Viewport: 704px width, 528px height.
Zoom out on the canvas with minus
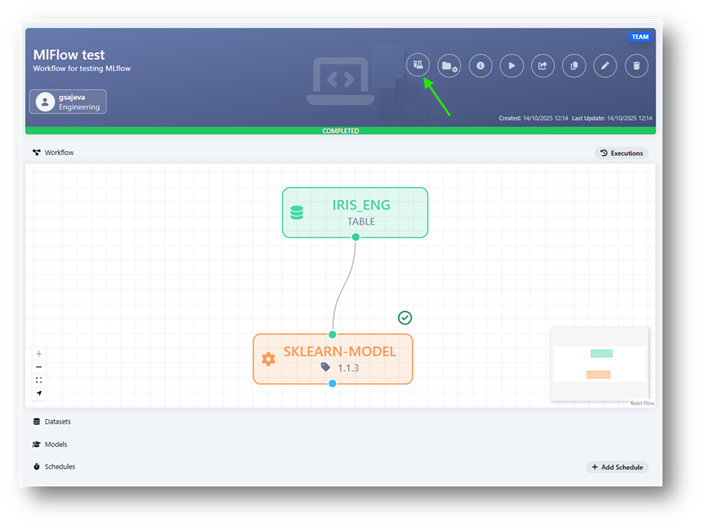pyautogui.click(x=39, y=367)
